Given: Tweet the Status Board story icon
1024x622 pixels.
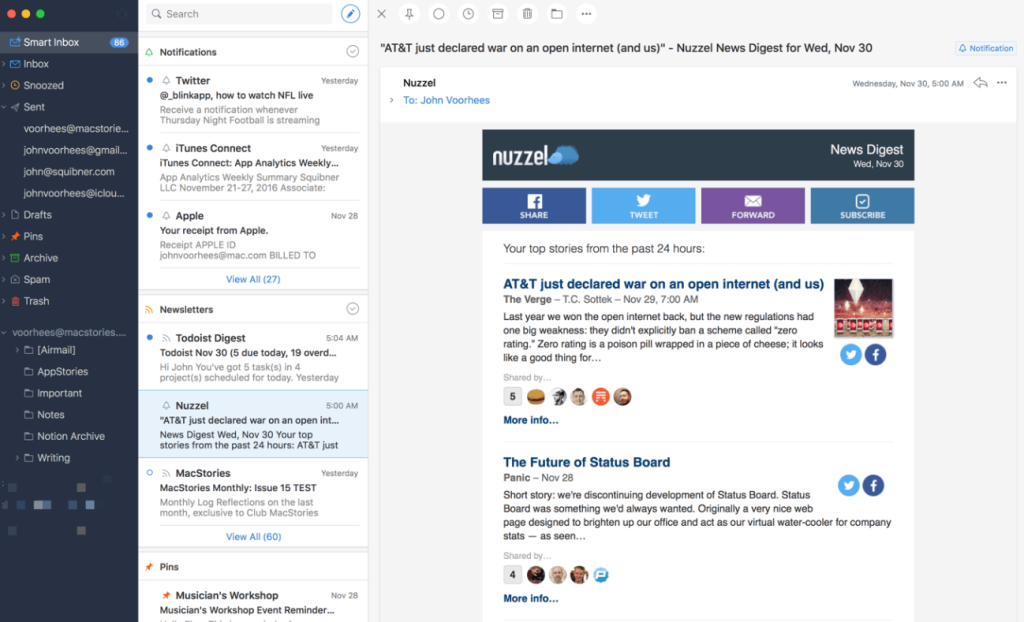Looking at the screenshot, I should click(x=848, y=485).
